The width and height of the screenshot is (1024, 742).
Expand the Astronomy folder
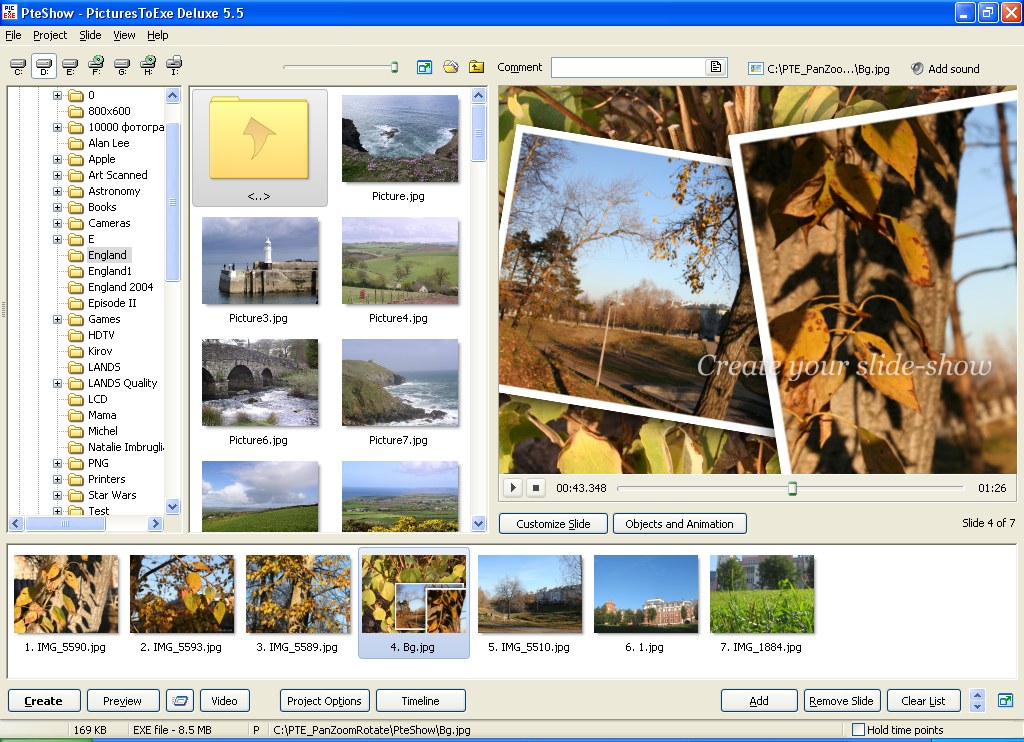click(57, 191)
